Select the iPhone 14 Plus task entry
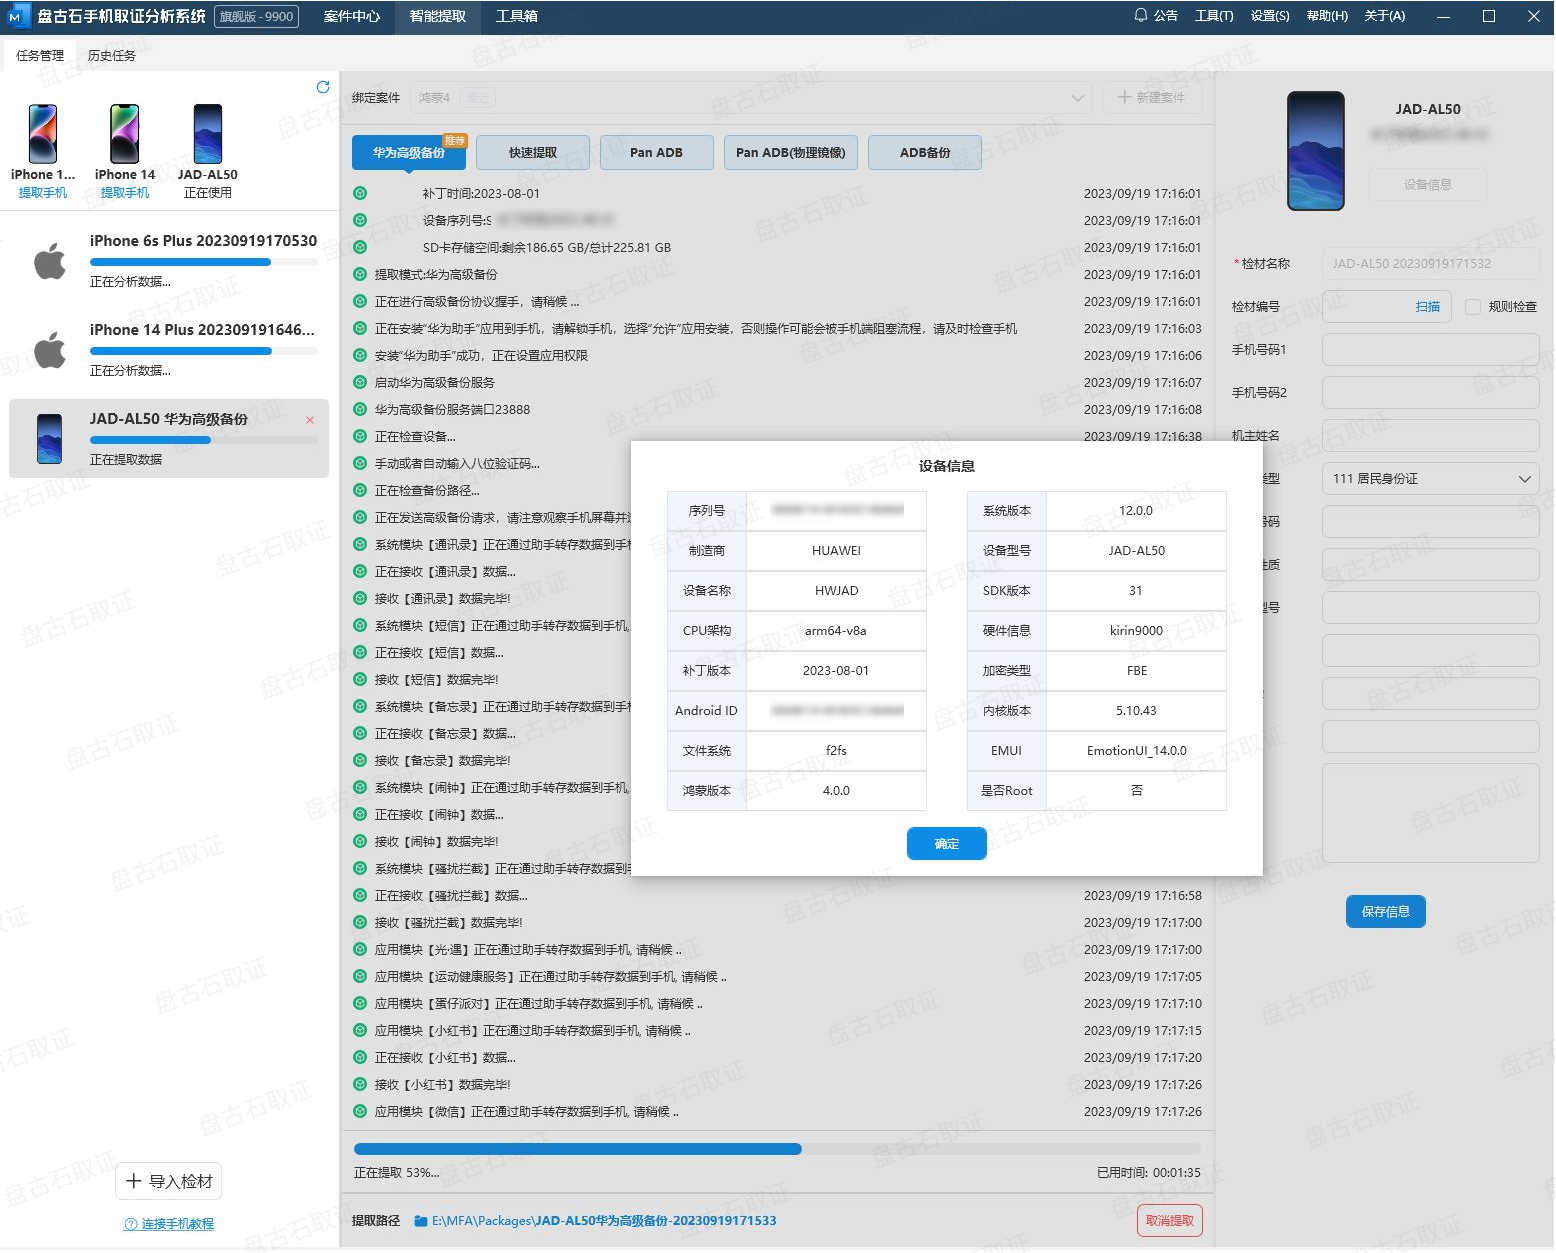The width and height of the screenshot is (1556, 1253). point(169,349)
